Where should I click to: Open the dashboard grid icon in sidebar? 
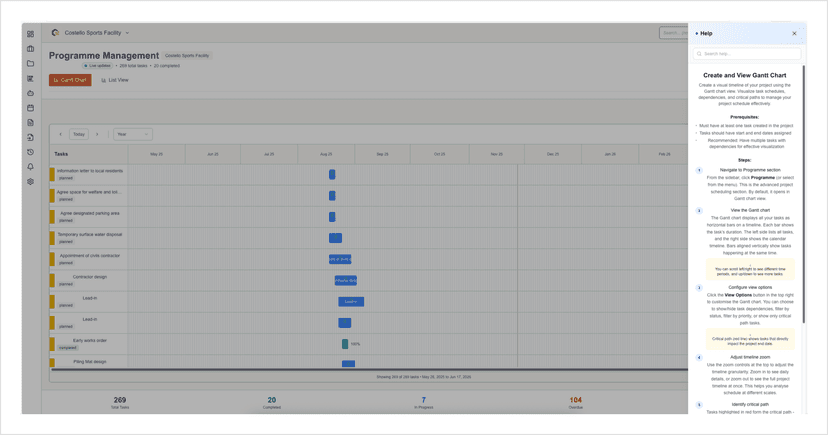31,34
